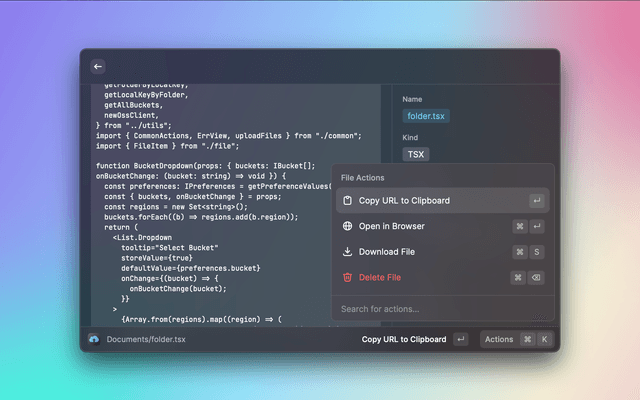This screenshot has height=400, width=640.
Task: Click the cloud extension icon in bottom bar
Action: click(x=94, y=339)
